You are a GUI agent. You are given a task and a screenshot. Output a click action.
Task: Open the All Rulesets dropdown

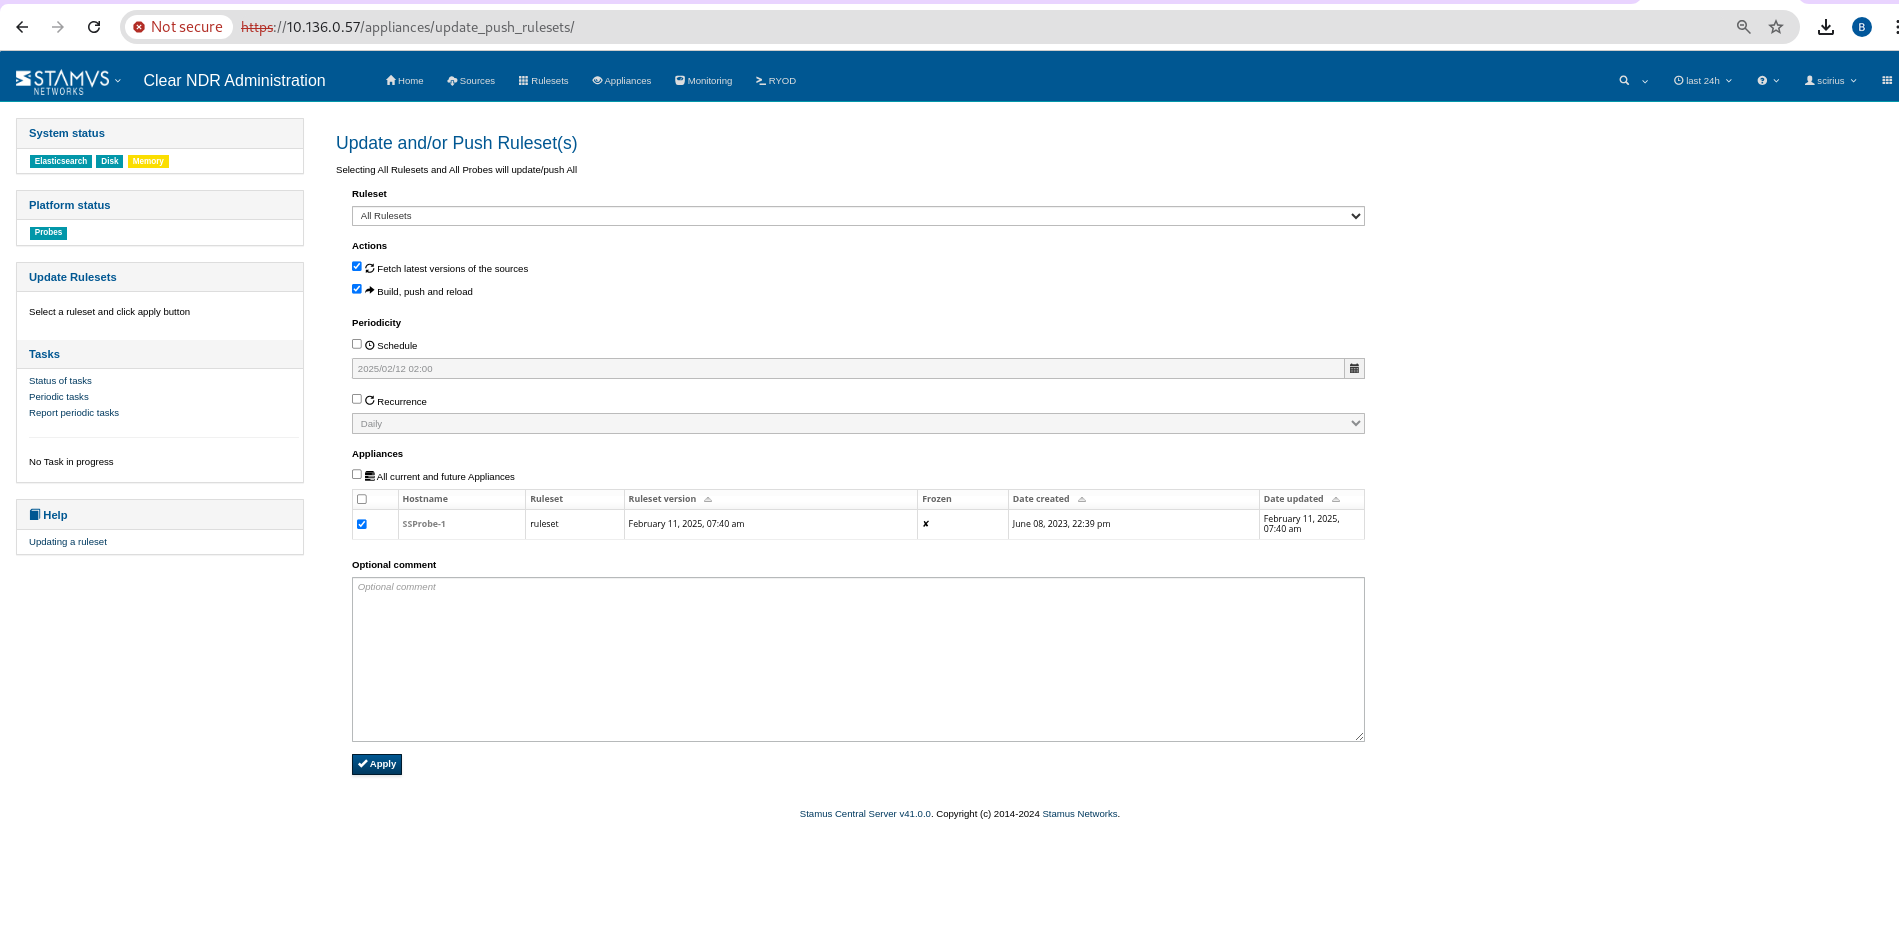point(857,216)
